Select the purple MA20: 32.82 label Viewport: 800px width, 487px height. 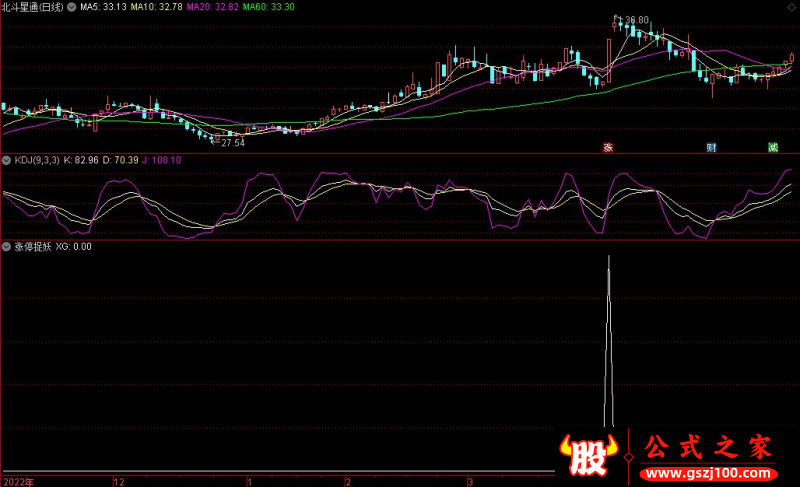pos(213,7)
